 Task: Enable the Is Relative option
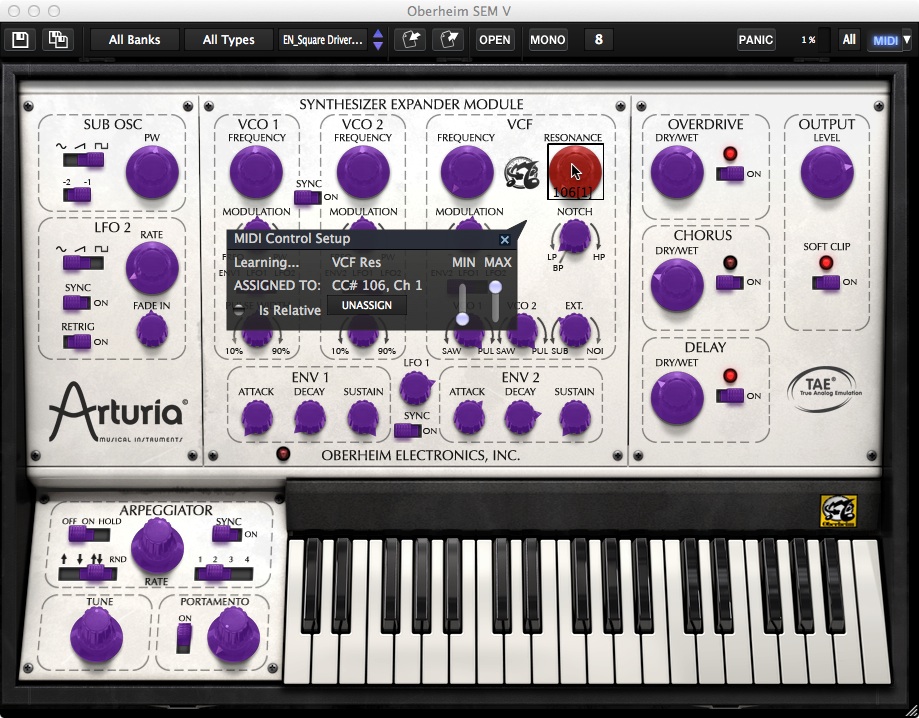coord(239,310)
